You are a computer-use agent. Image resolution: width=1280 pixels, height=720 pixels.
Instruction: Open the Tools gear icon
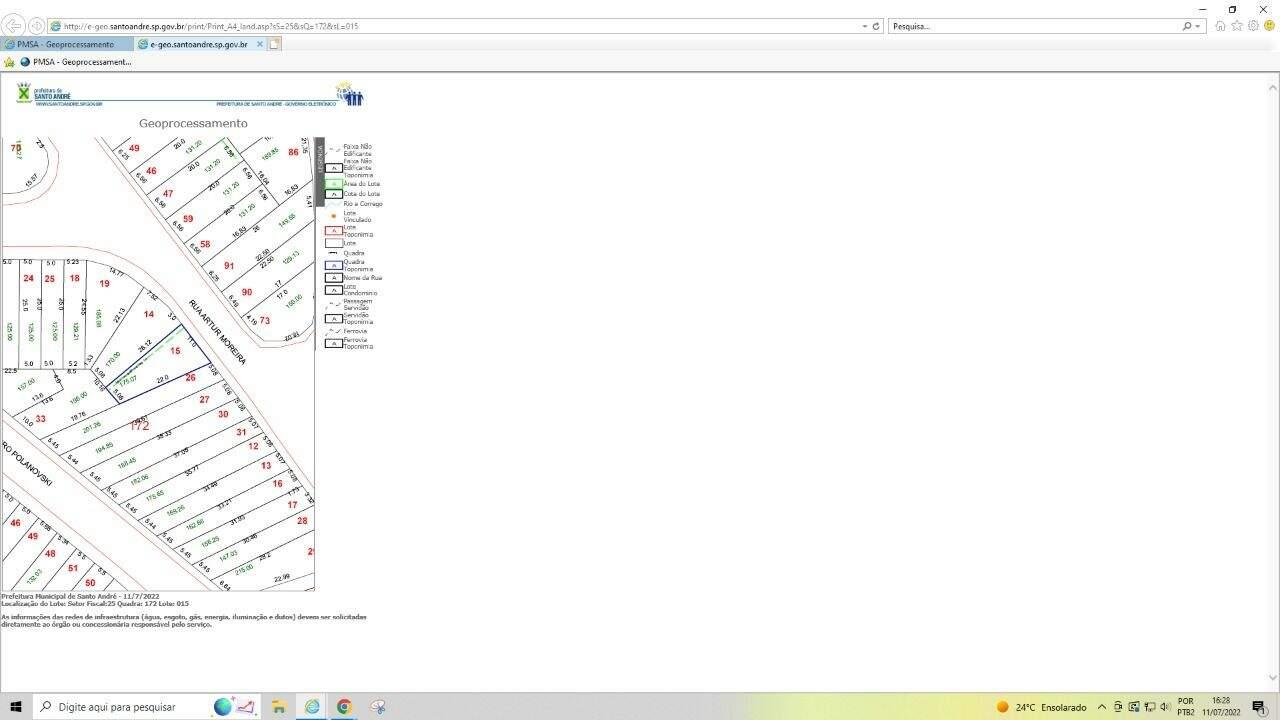point(1253,26)
